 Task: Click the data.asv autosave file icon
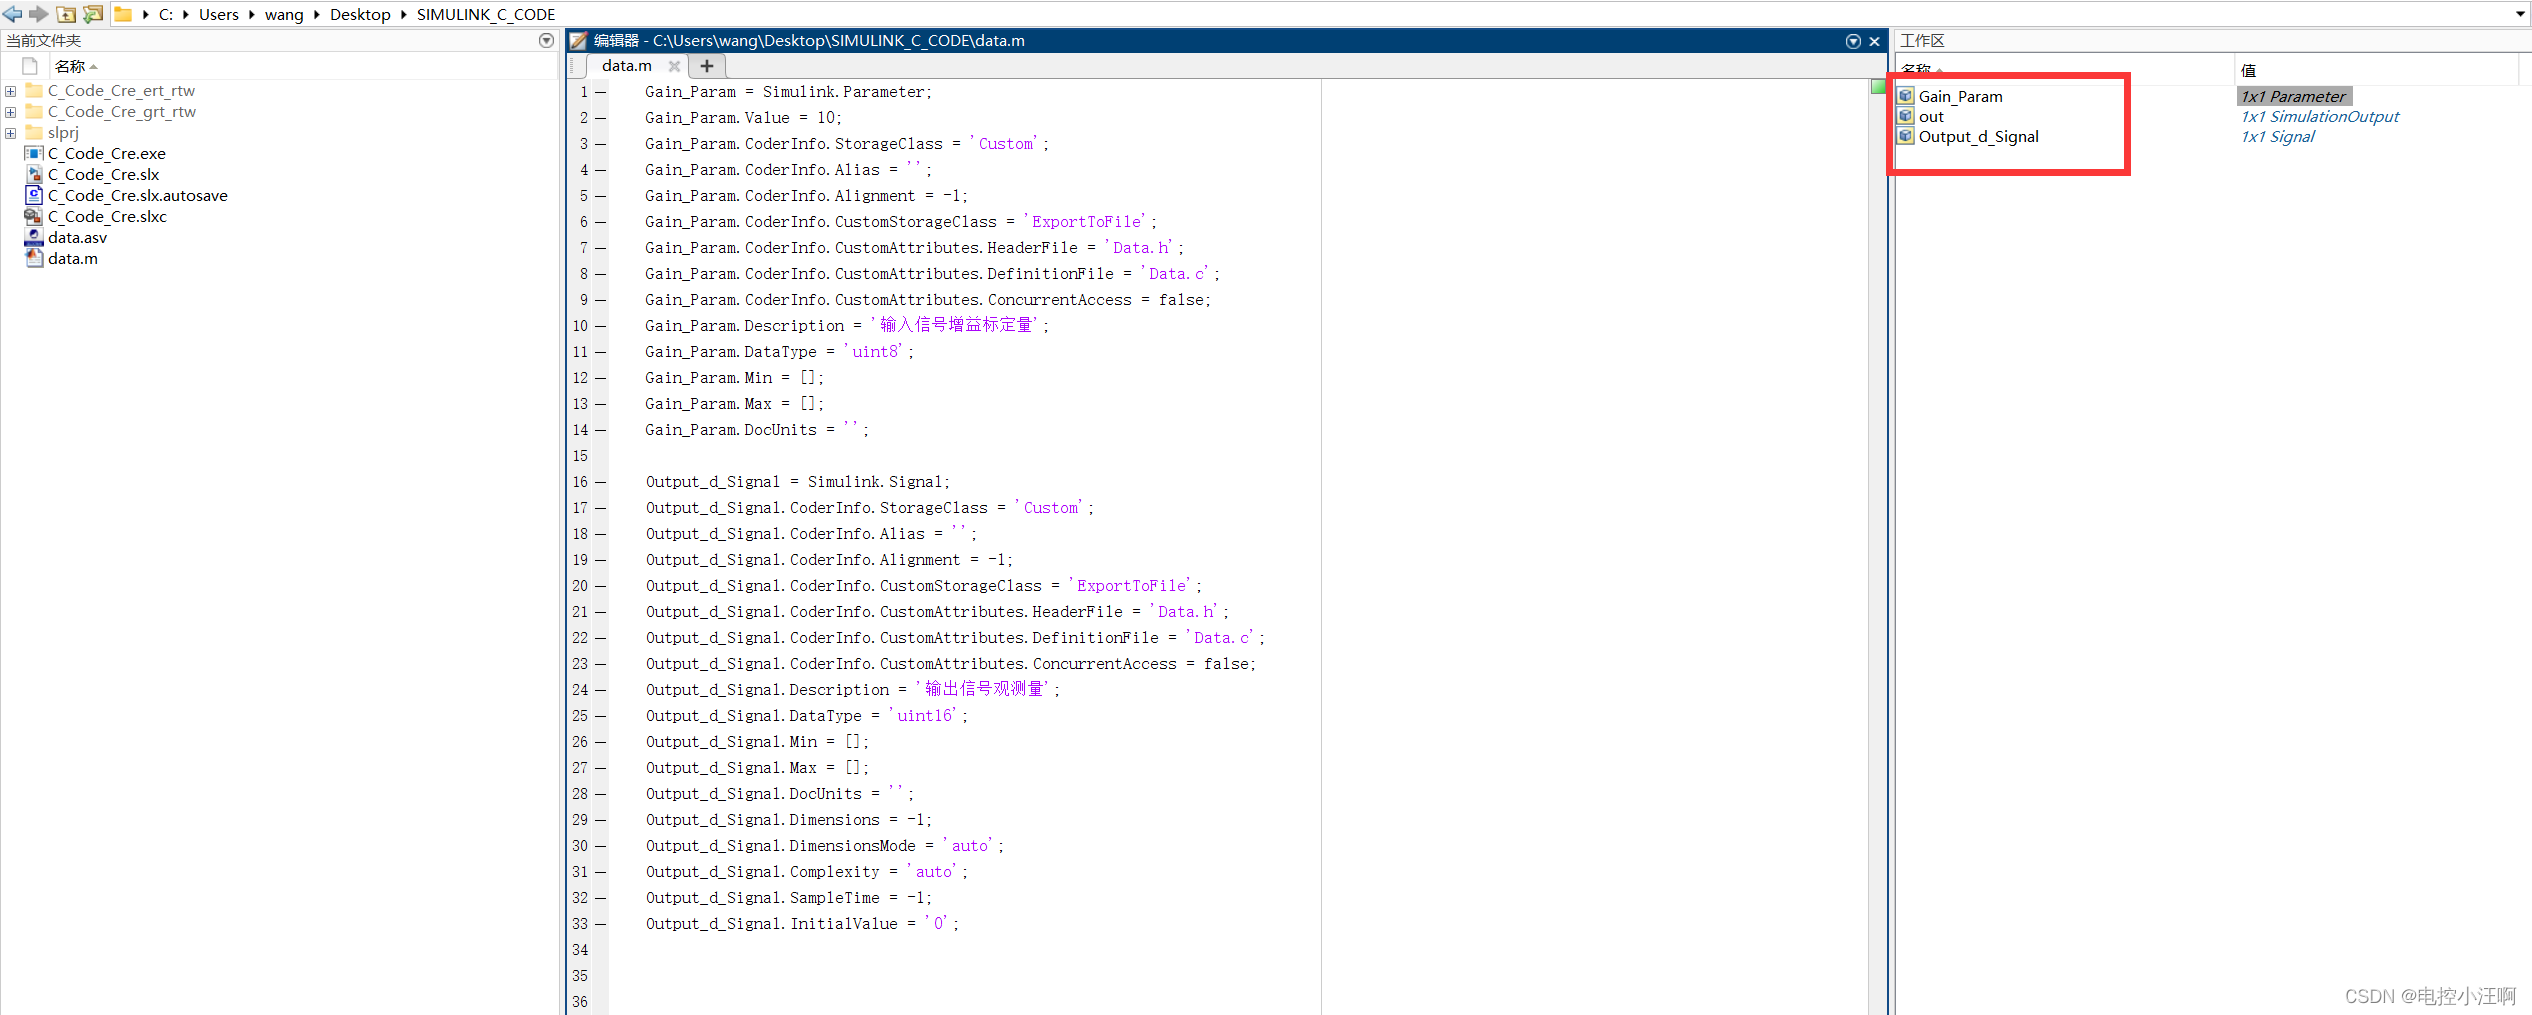tap(34, 237)
